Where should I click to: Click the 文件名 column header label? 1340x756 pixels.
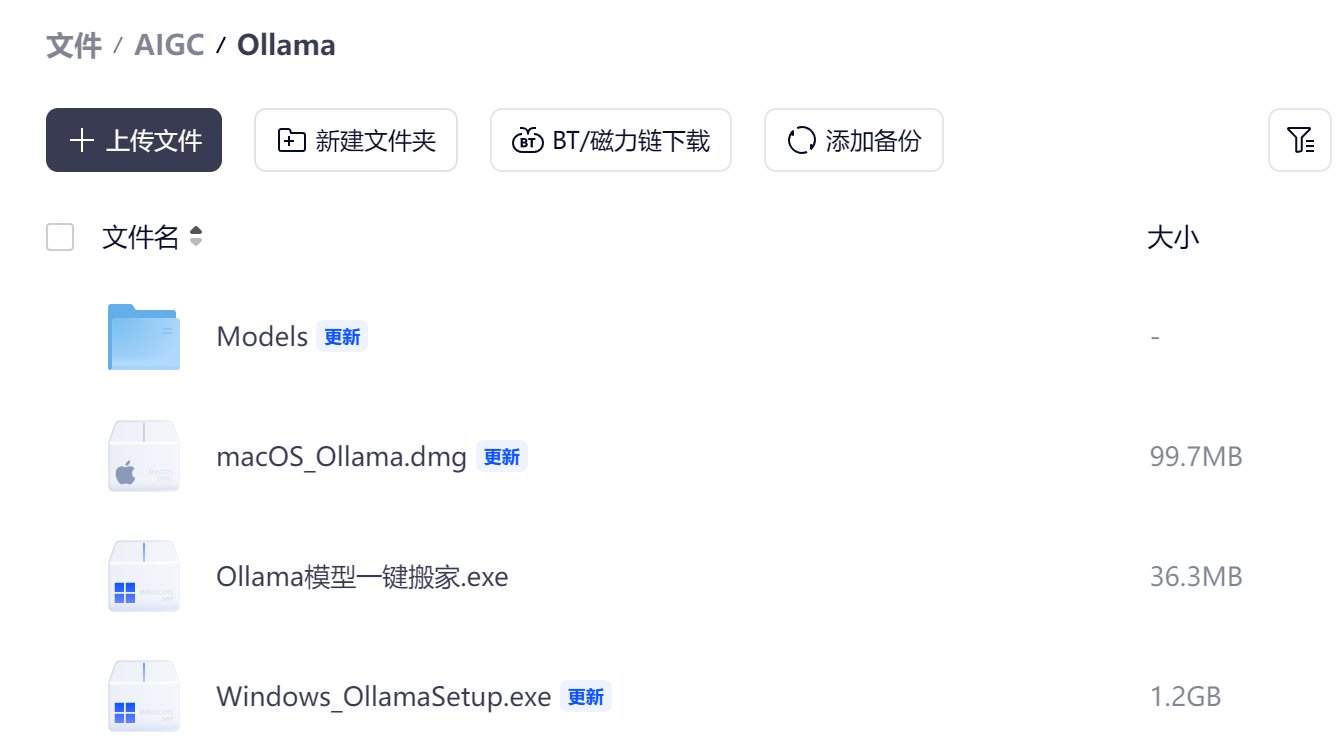[140, 237]
